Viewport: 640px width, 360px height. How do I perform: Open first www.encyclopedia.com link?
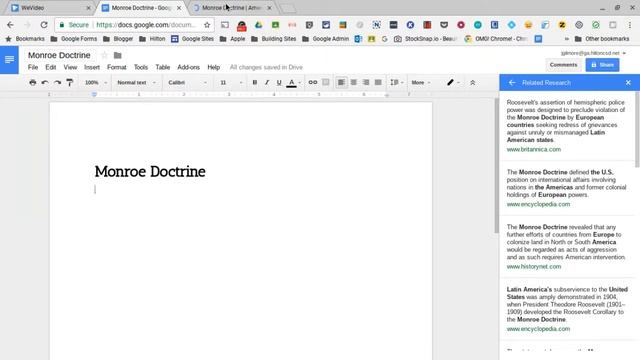(538, 204)
